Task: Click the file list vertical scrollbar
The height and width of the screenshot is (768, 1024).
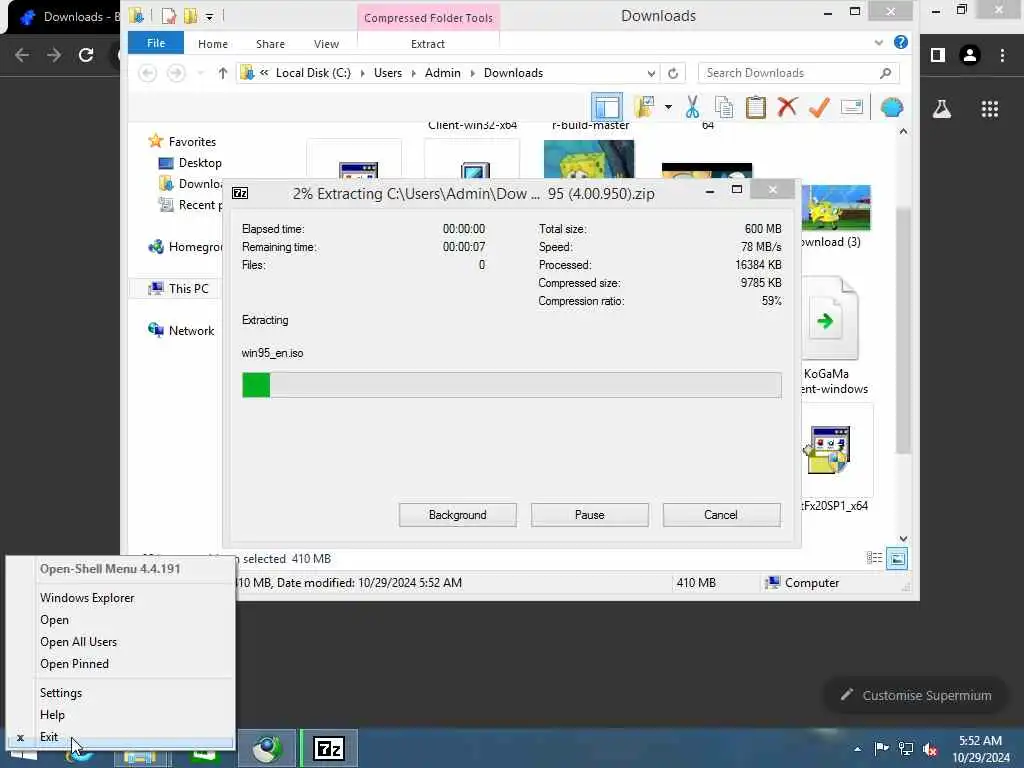Action: [903, 330]
